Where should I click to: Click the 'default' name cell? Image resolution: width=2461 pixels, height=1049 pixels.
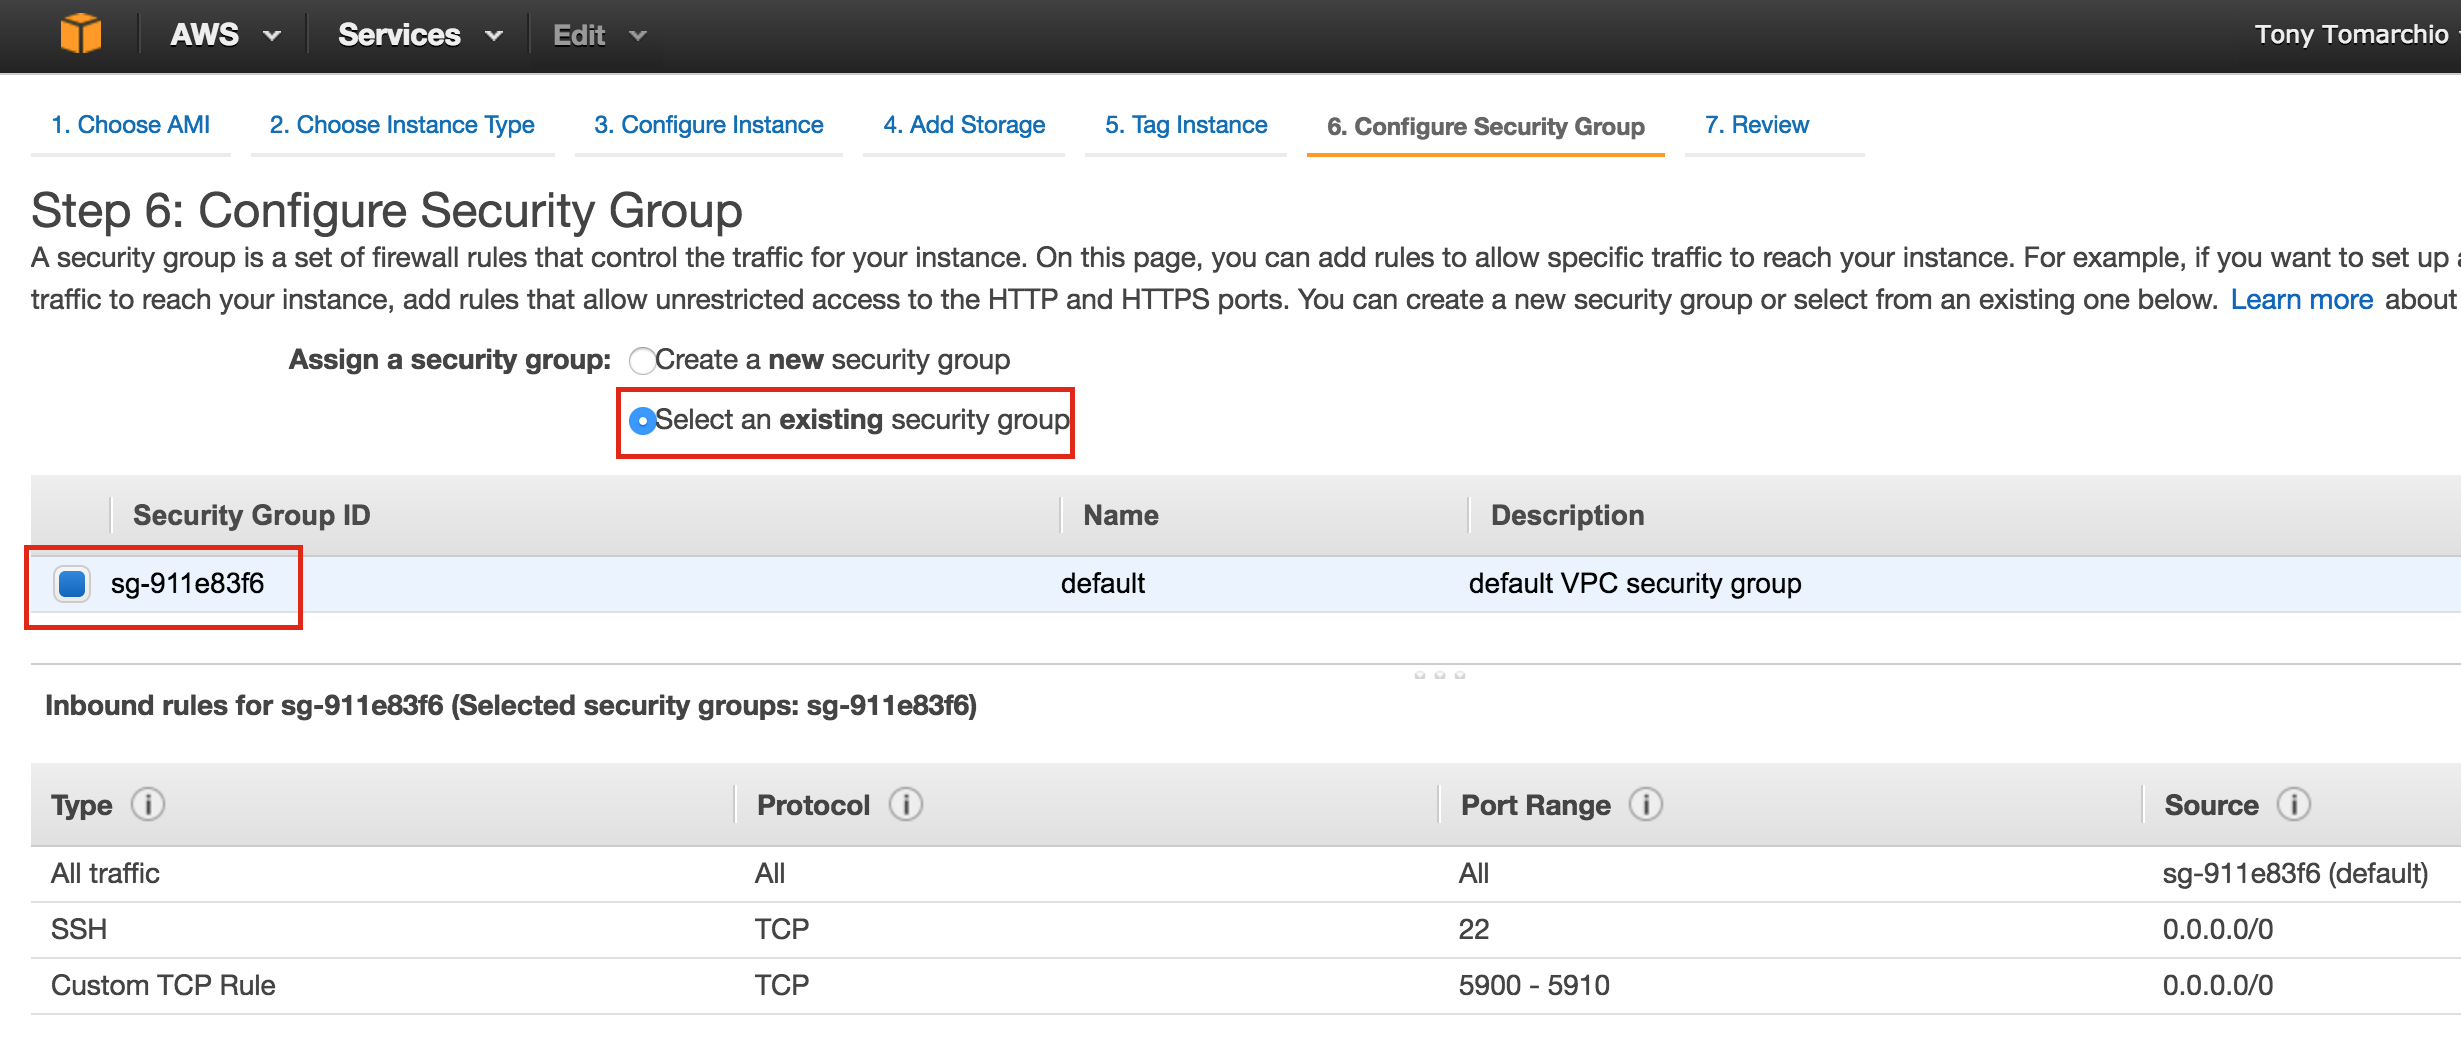point(1103,583)
